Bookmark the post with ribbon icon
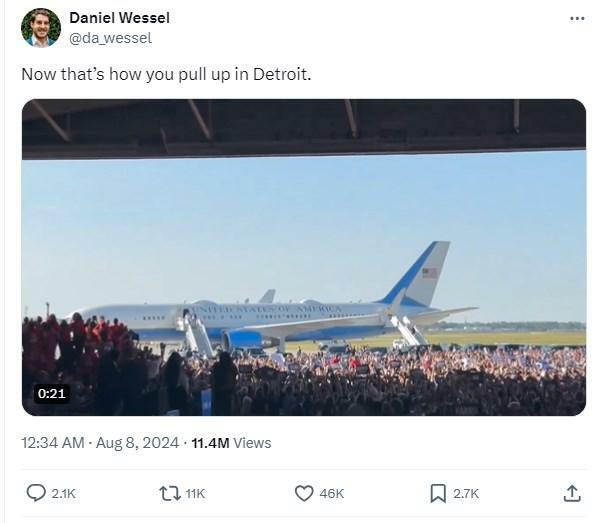 tap(438, 493)
